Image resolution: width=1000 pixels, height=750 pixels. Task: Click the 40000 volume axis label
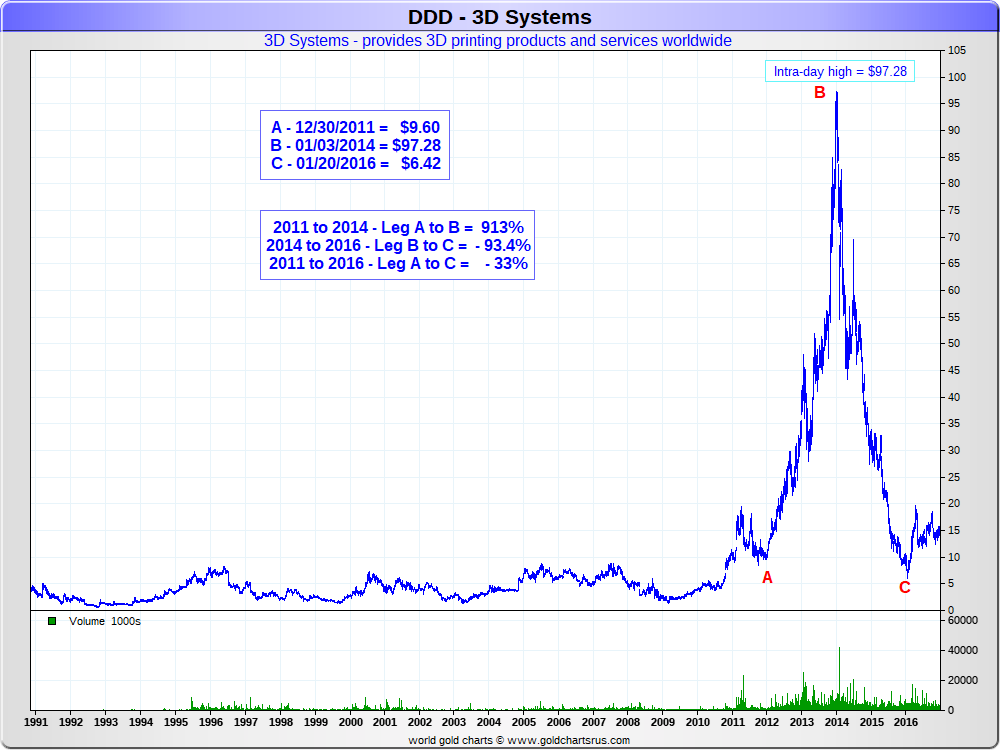(963, 651)
